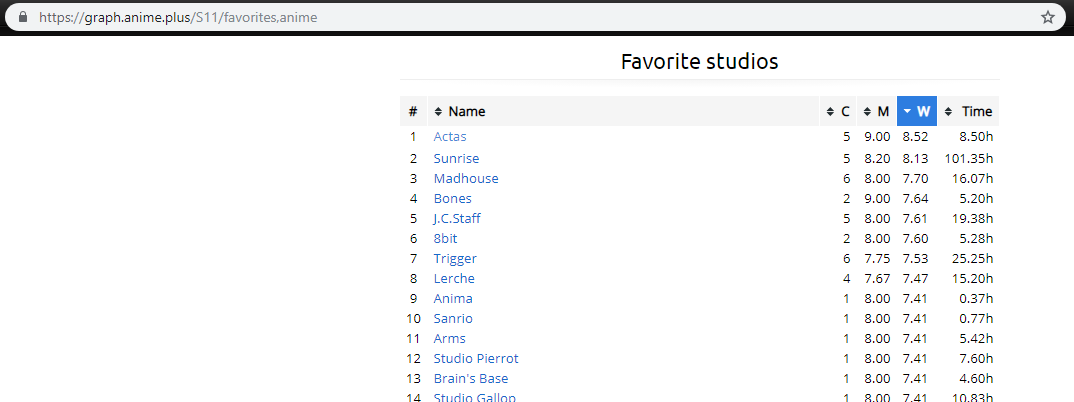Open the Actas studio link
Viewport: 1074px width, 402px height.
click(x=450, y=137)
